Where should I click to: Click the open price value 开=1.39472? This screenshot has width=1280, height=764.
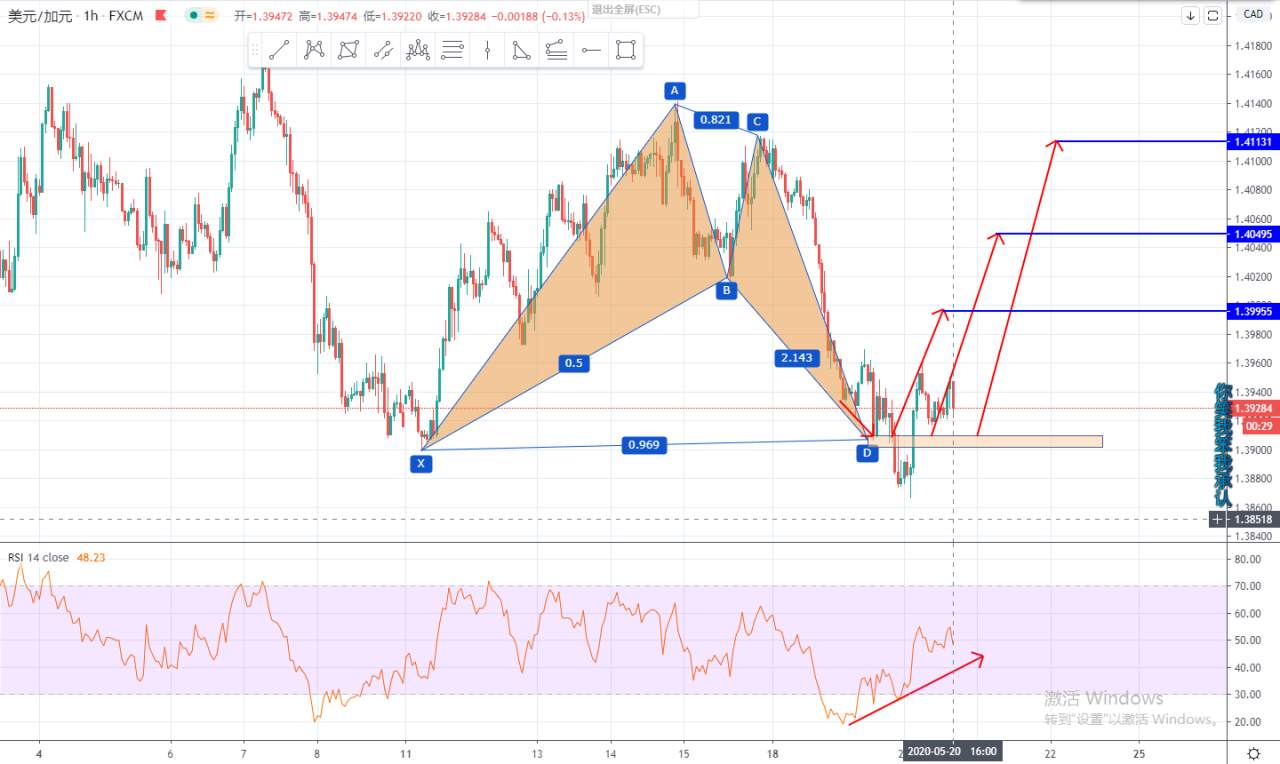pyautogui.click(x=264, y=16)
